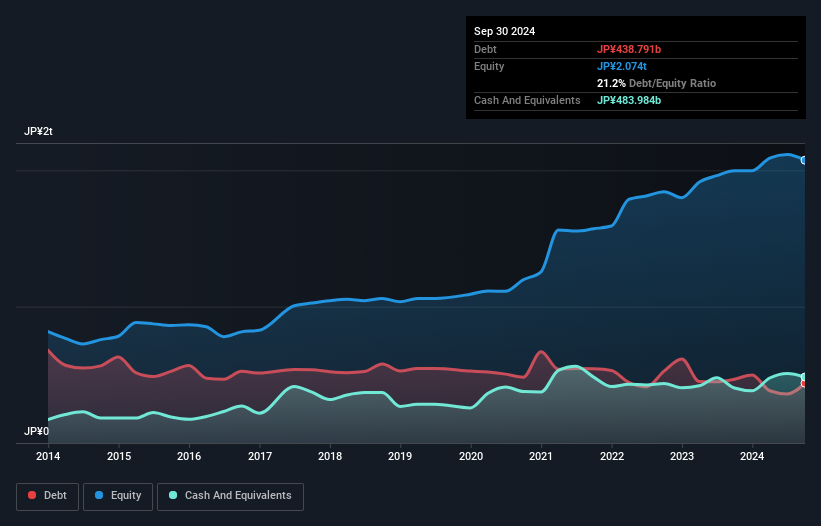
Task: Click the 2020 x-axis label
Action: pyautogui.click(x=471, y=456)
